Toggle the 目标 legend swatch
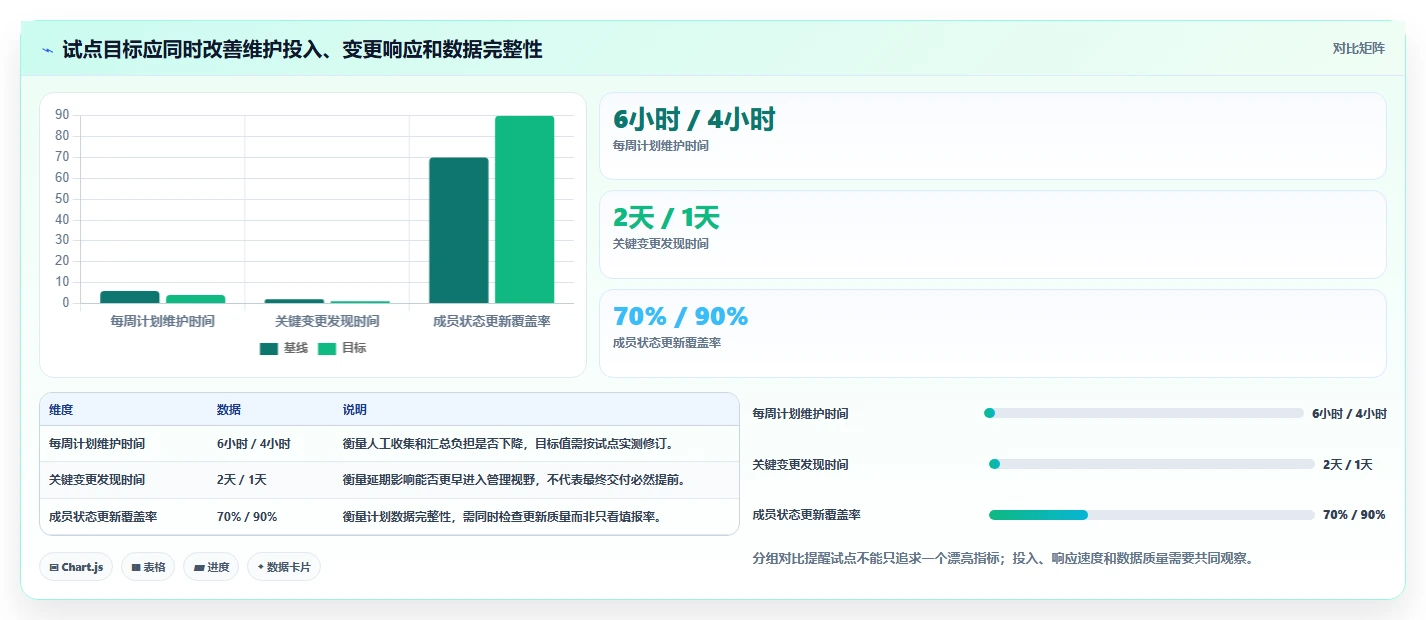The image size is (1426, 620). pos(327,349)
